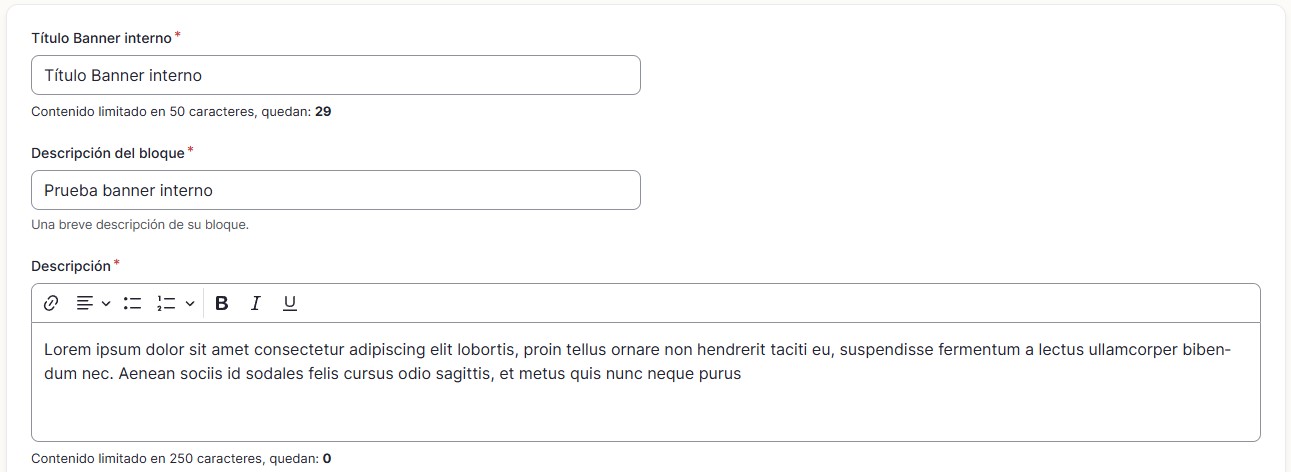This screenshot has height=472, width=1291.
Task: Place cursor after the word 'purus'
Action: click(741, 374)
